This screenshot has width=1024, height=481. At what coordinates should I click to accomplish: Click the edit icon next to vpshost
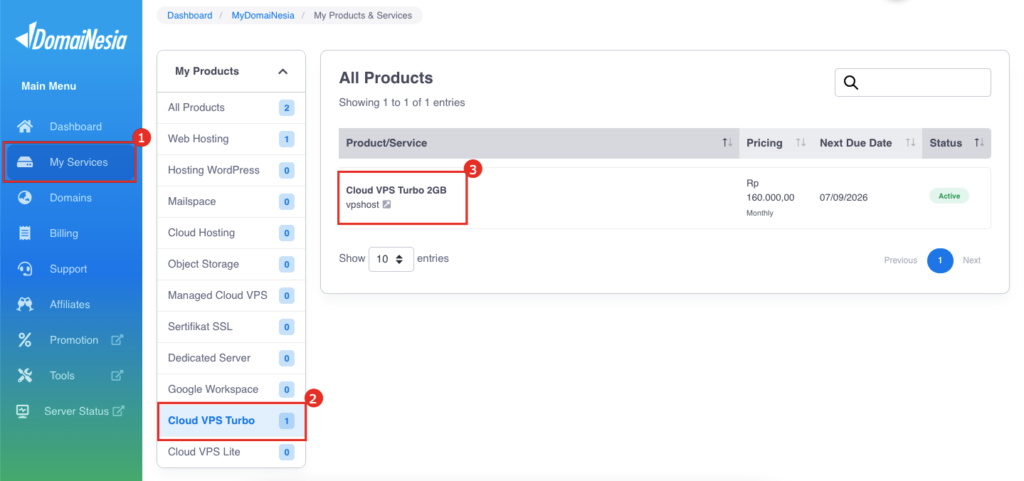[387, 205]
